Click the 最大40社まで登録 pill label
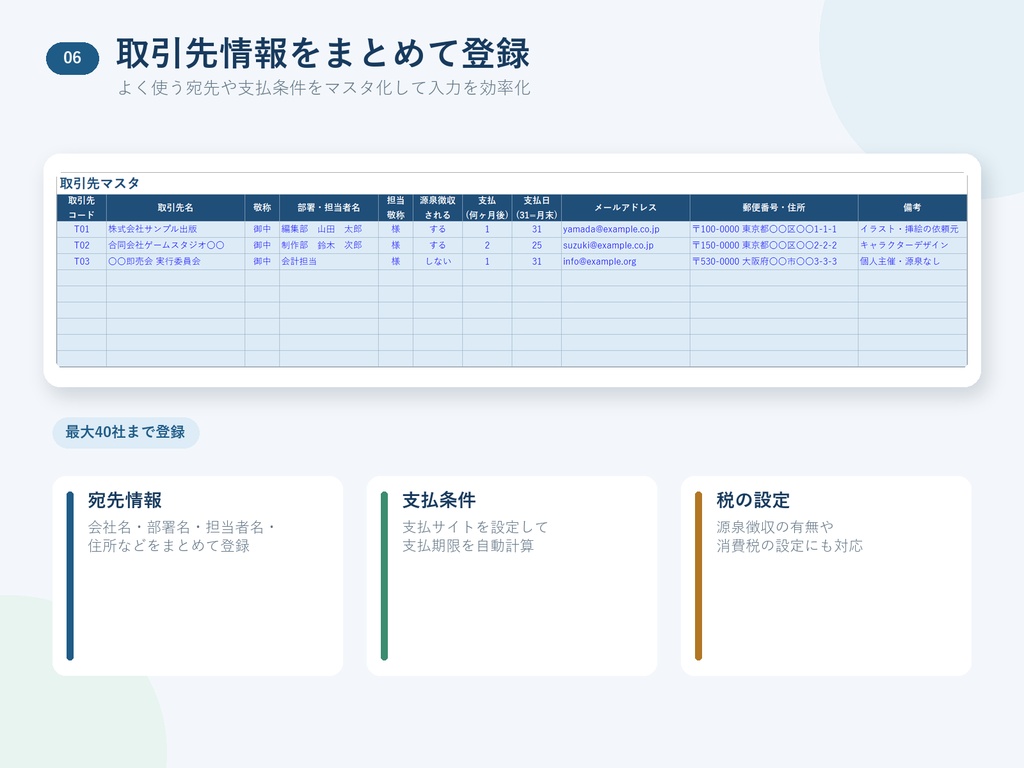This screenshot has width=1024, height=768. click(125, 432)
